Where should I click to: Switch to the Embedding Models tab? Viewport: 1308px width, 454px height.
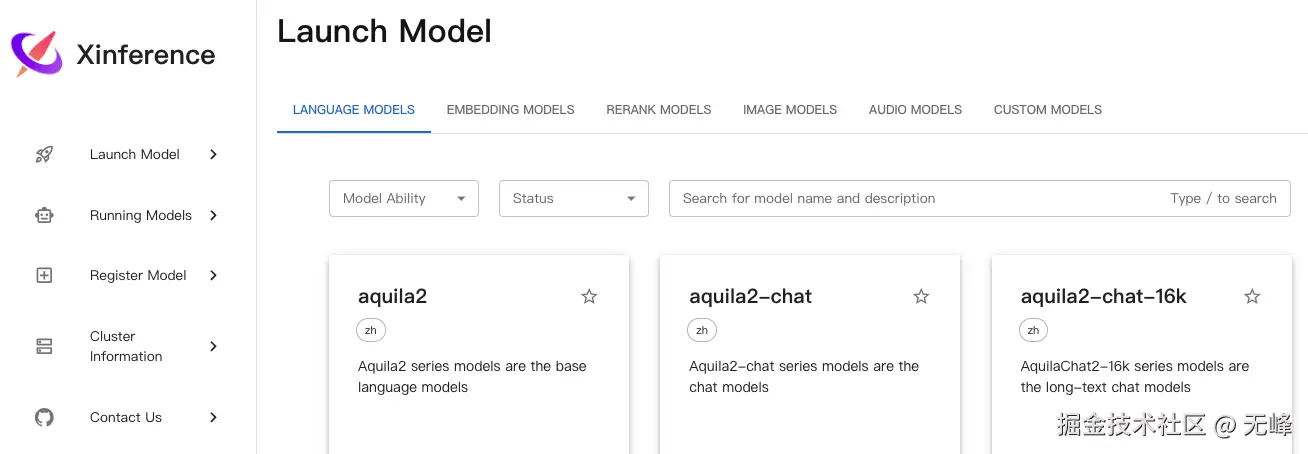click(510, 109)
